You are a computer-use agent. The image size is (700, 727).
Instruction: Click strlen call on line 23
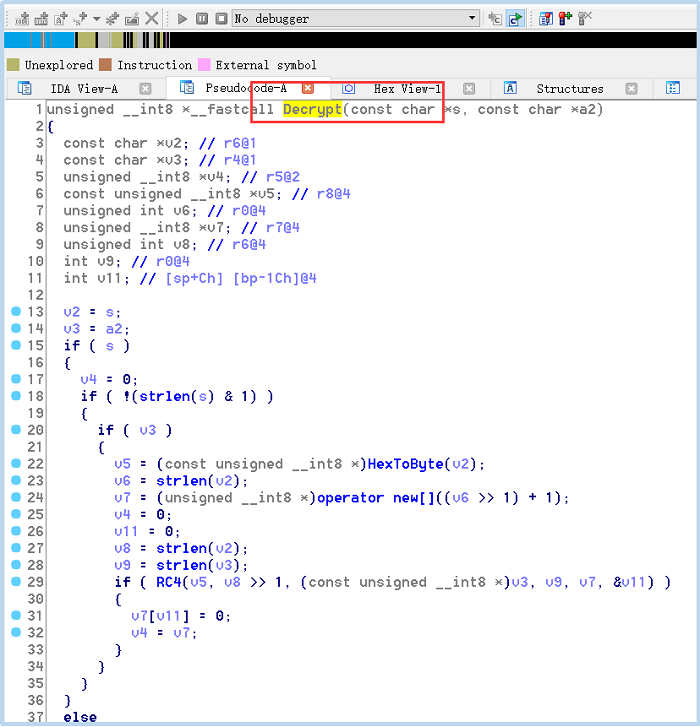coord(181,481)
